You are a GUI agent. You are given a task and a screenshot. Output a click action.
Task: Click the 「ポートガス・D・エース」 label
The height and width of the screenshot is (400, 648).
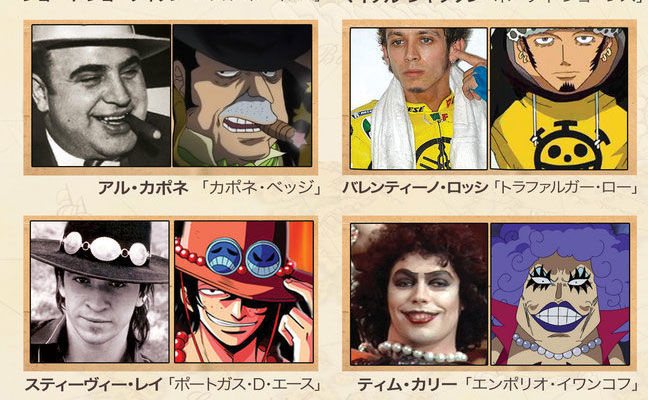tap(244, 385)
